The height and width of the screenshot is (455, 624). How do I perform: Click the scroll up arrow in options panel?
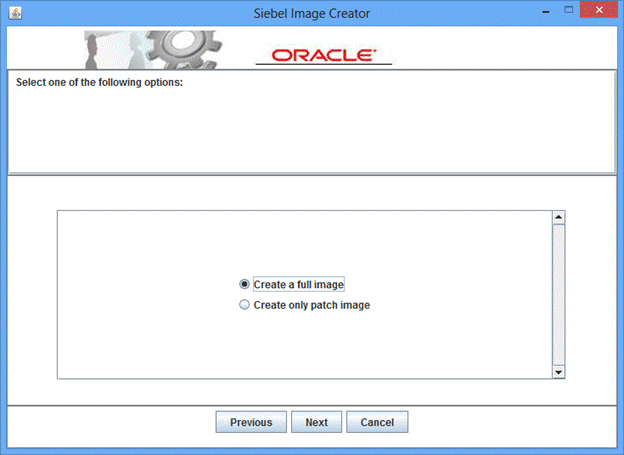coord(559,217)
